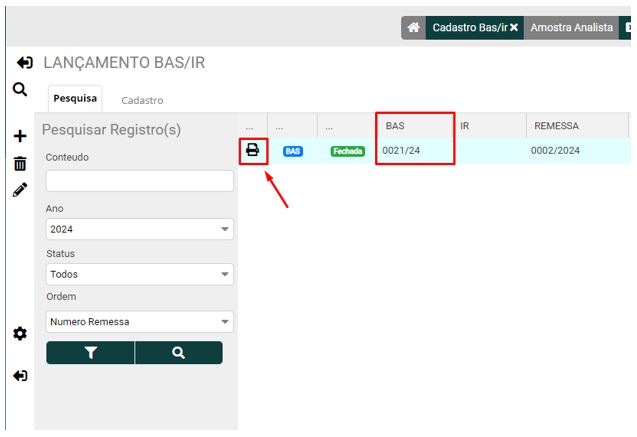Viewport: 637px width, 437px height.
Task: Open the Ano dropdown showing 2024
Action: click(139, 229)
